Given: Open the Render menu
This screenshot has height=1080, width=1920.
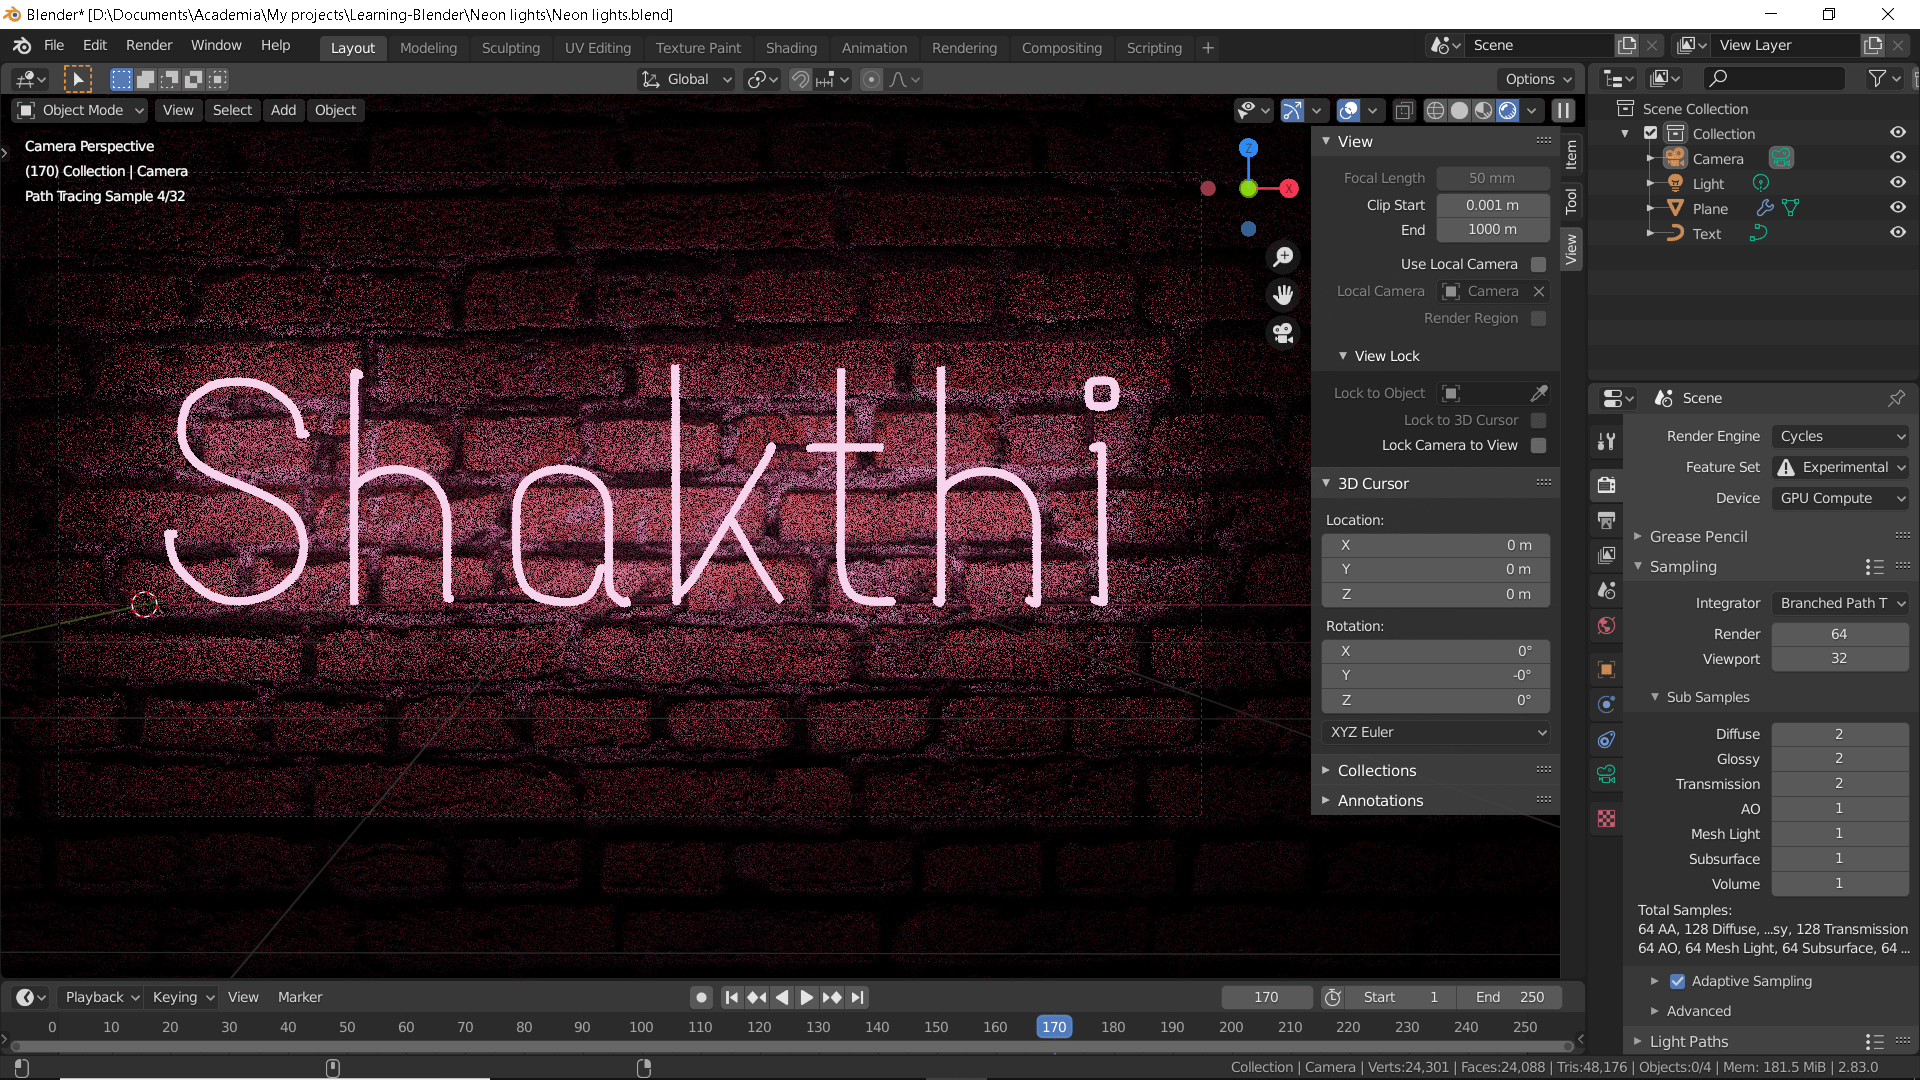Looking at the screenshot, I should (x=149, y=46).
